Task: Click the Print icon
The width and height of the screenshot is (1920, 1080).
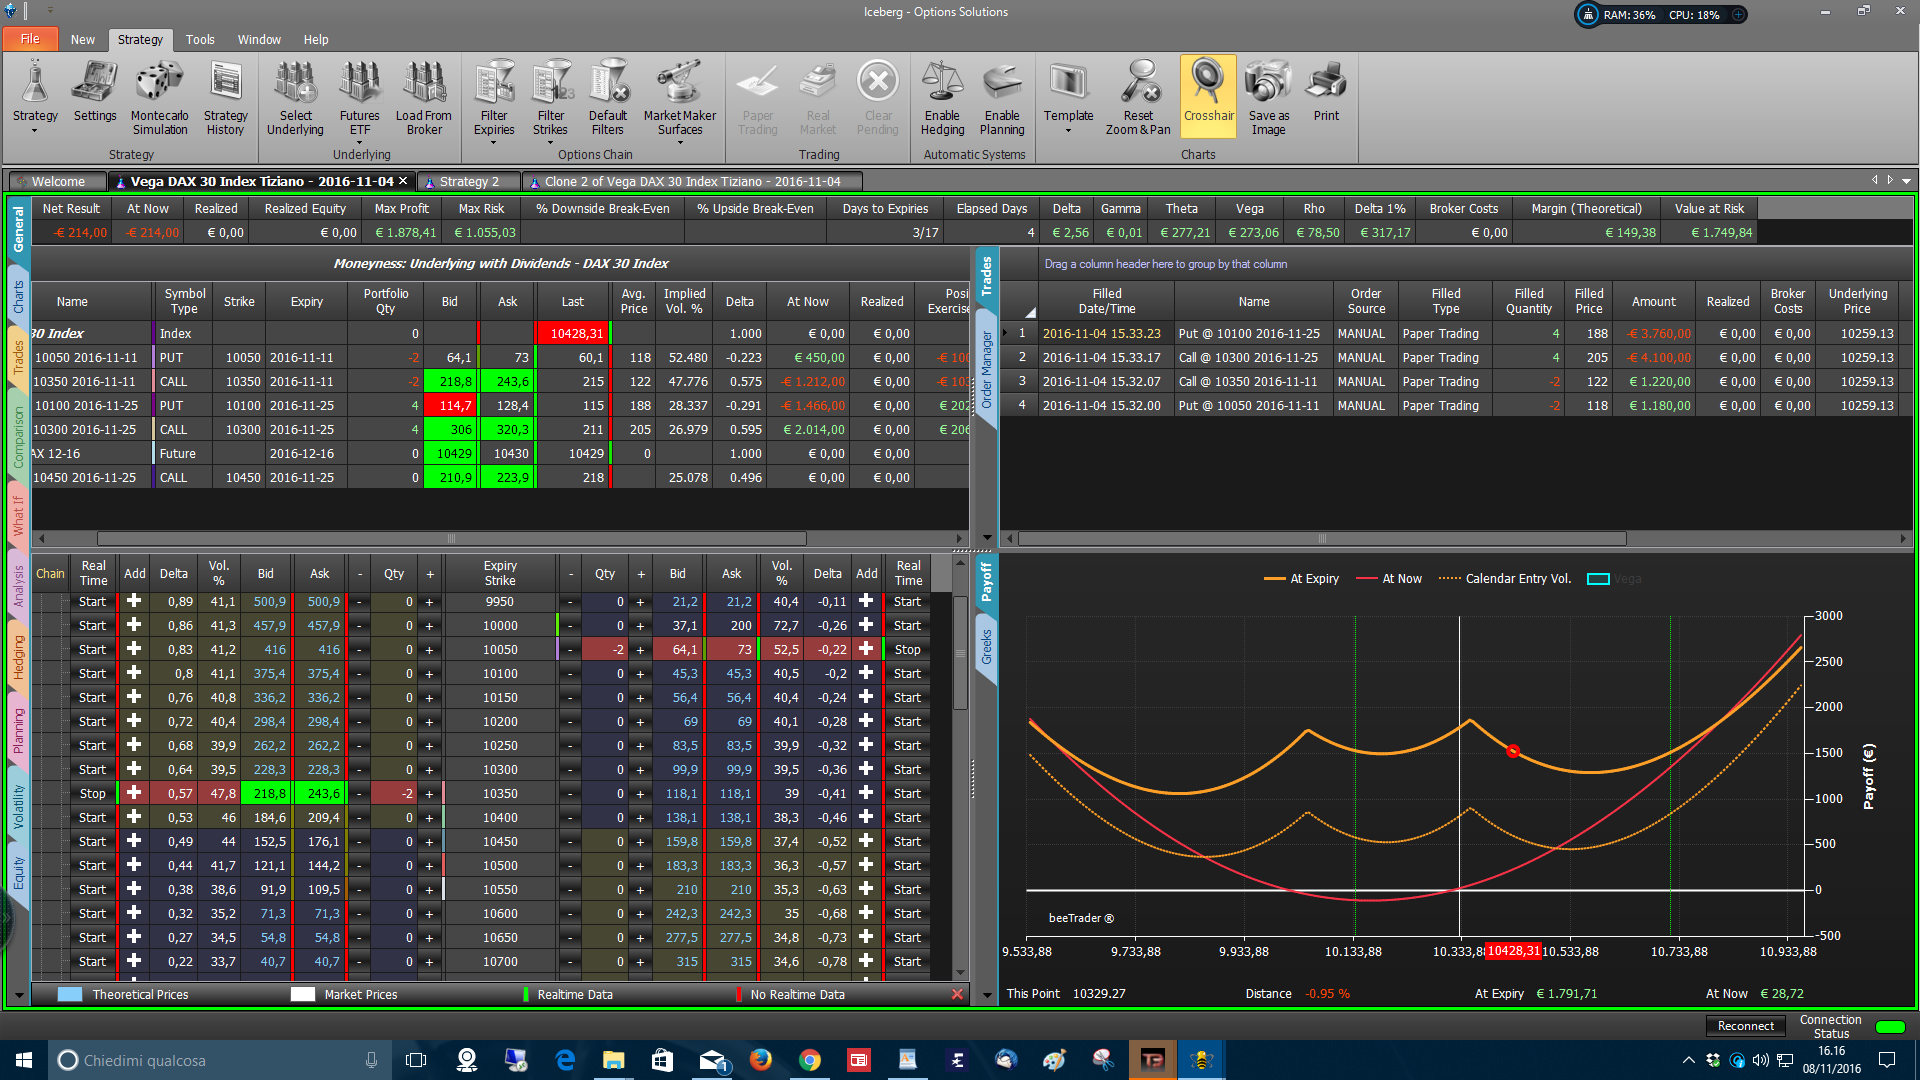Action: click(x=1326, y=91)
